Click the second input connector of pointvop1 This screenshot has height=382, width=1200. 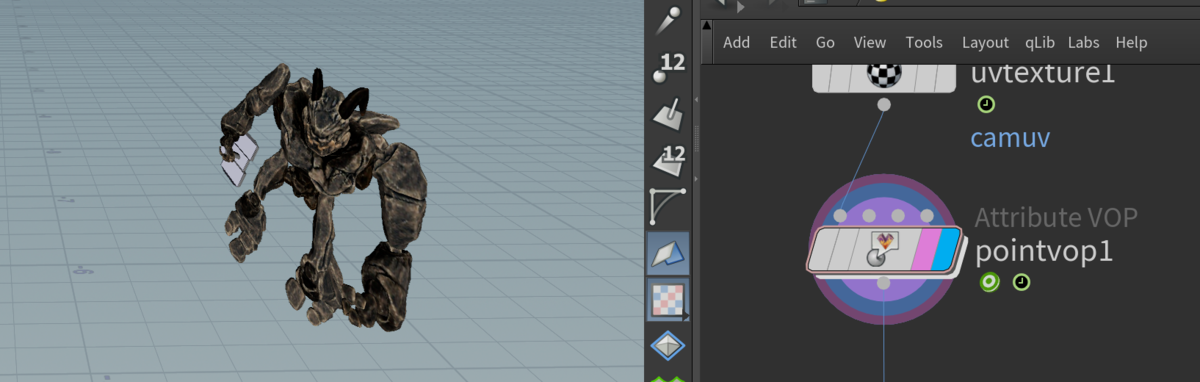(x=869, y=216)
